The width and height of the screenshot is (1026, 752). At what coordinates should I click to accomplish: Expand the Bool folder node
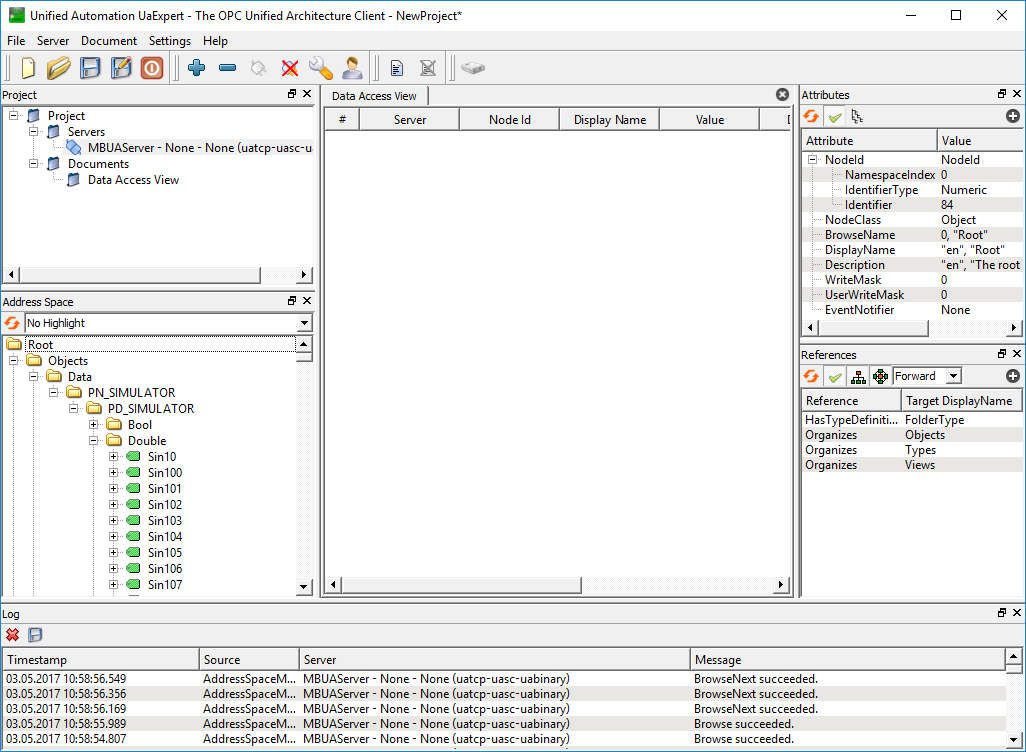[x=93, y=424]
